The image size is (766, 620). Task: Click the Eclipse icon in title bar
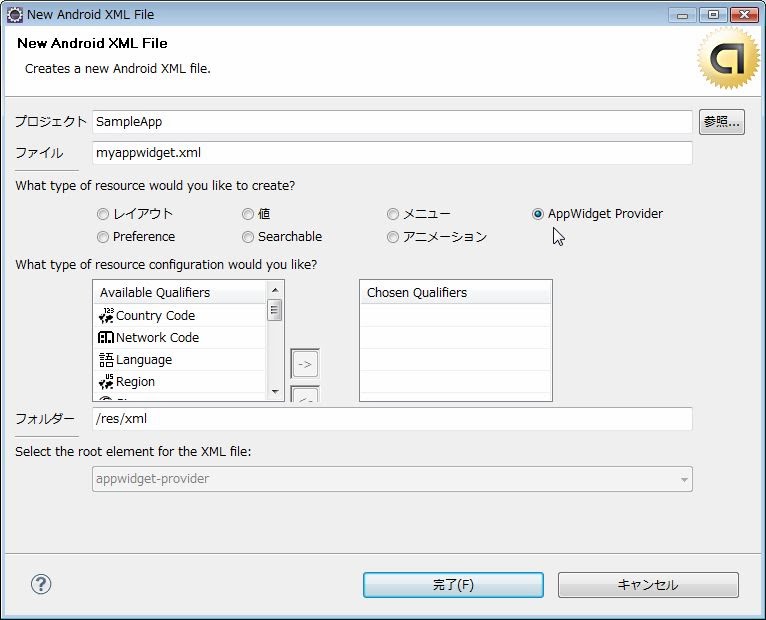pos(14,14)
